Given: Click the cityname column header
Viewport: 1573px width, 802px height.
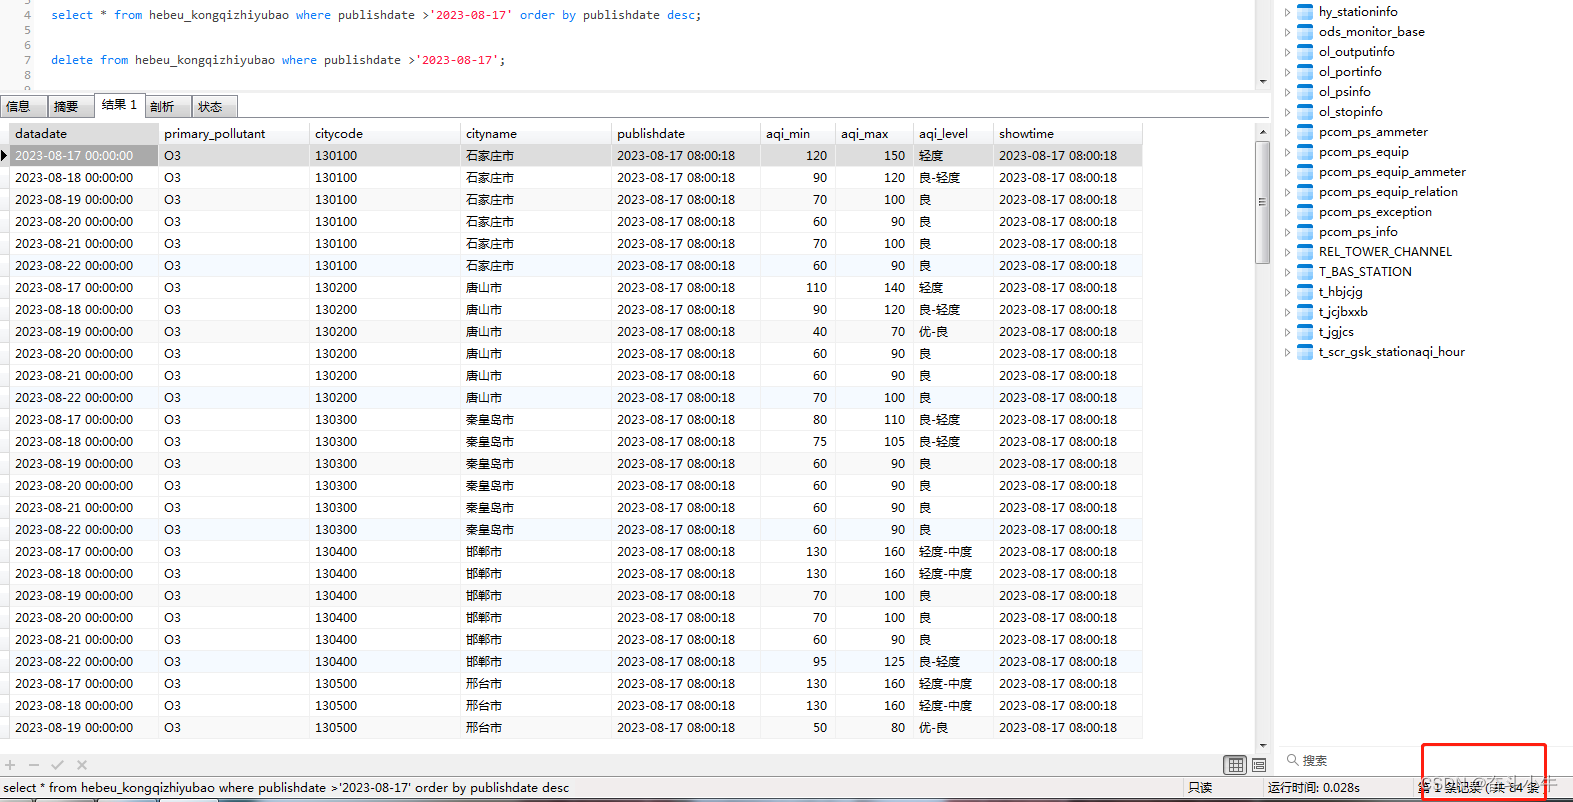Looking at the screenshot, I should point(536,134).
